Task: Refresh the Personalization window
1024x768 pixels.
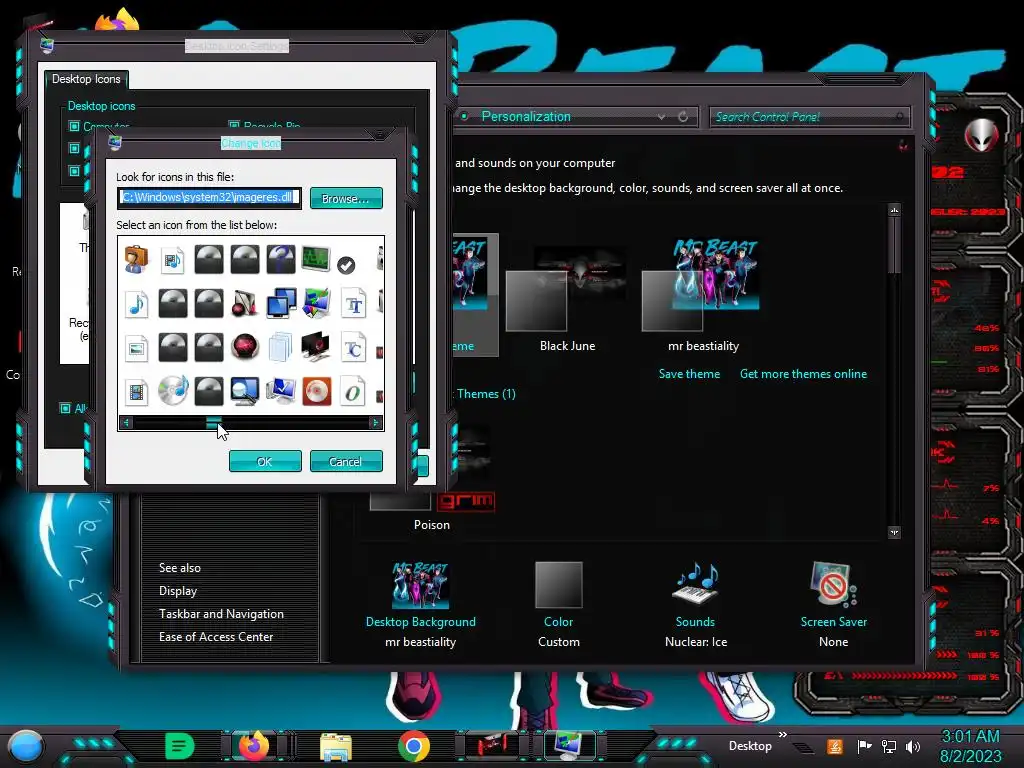Action: [x=683, y=116]
